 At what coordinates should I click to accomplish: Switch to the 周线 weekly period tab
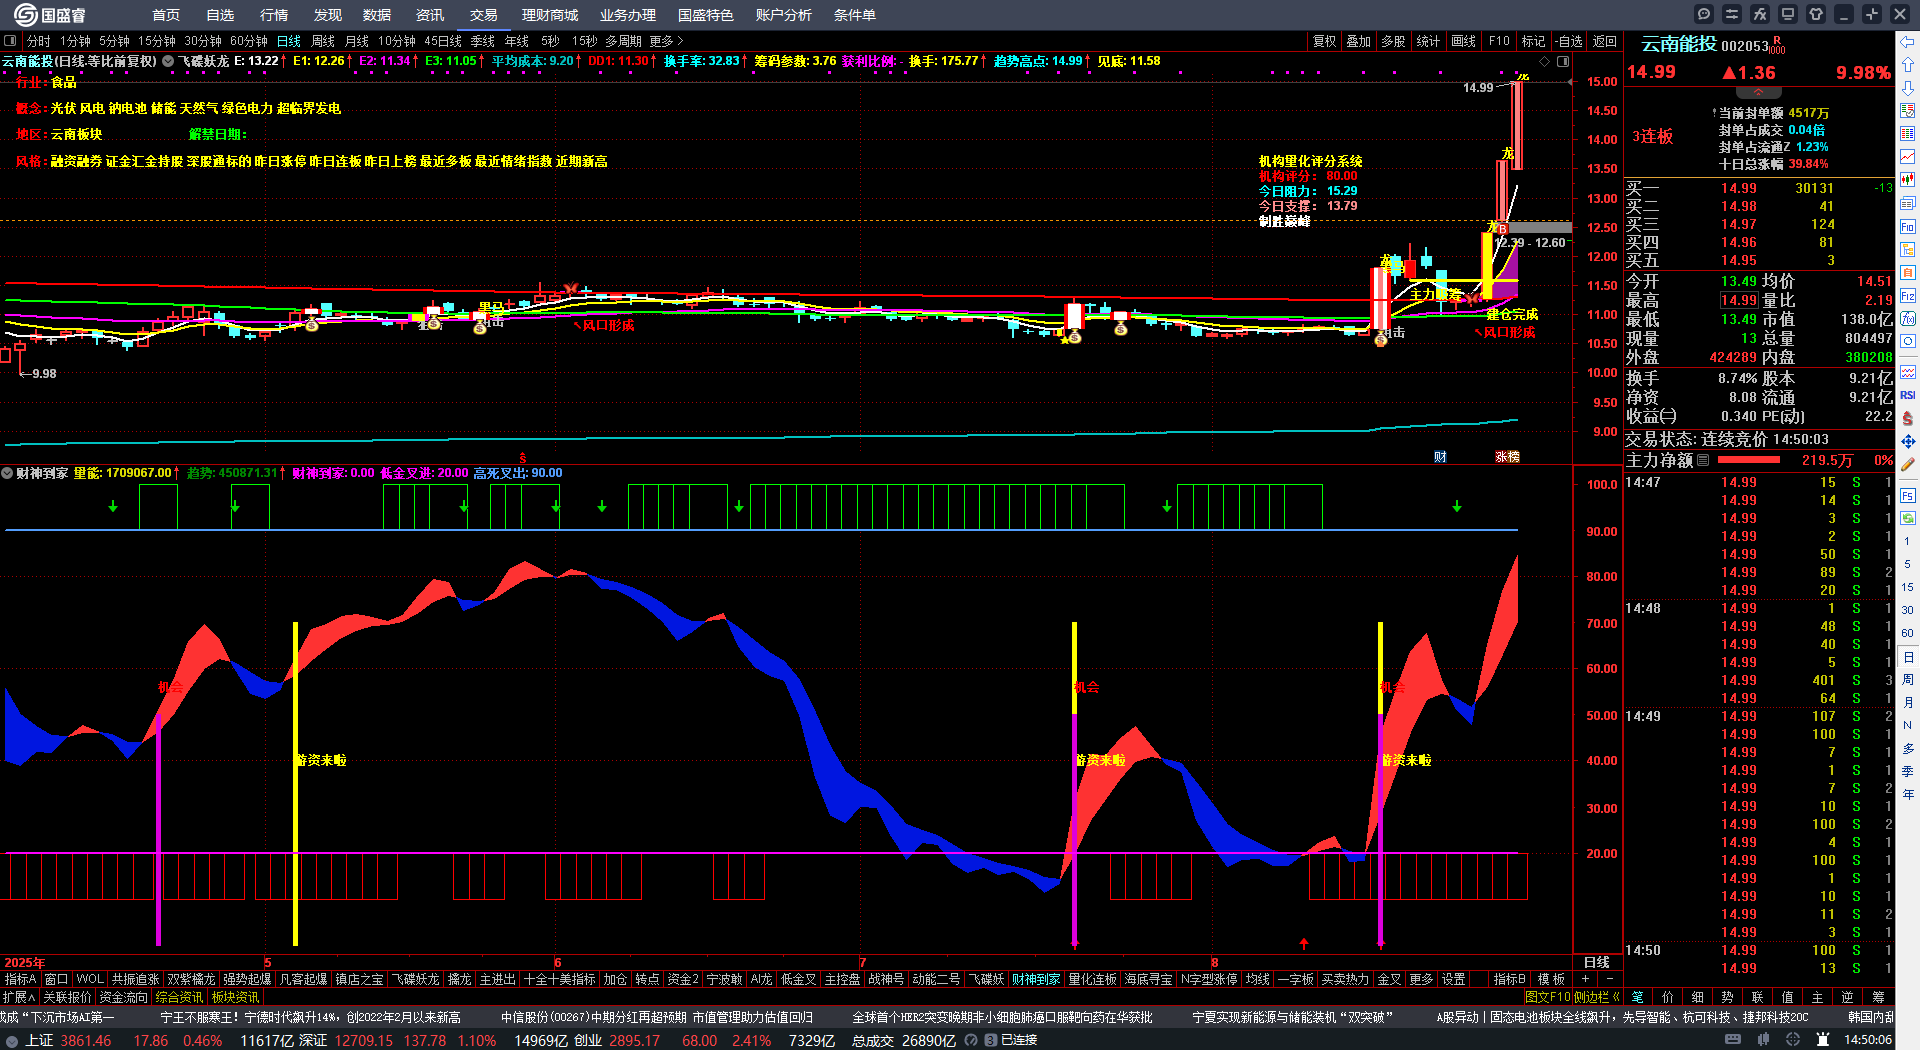coord(323,41)
